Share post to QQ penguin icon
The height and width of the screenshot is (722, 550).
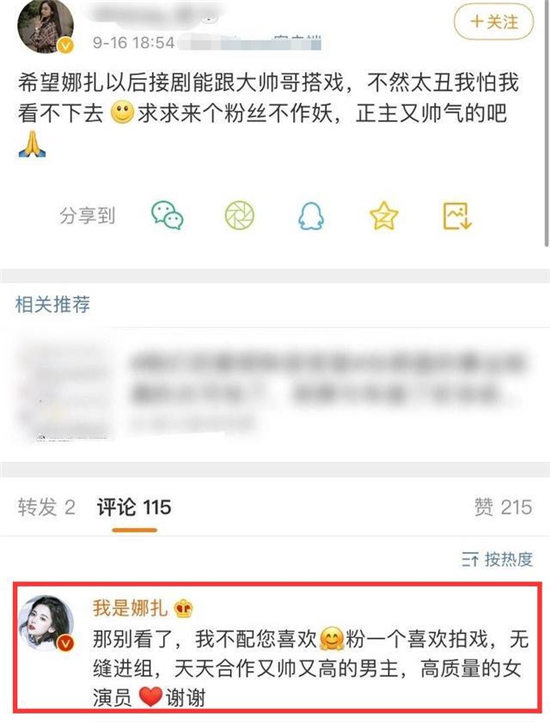tap(311, 215)
